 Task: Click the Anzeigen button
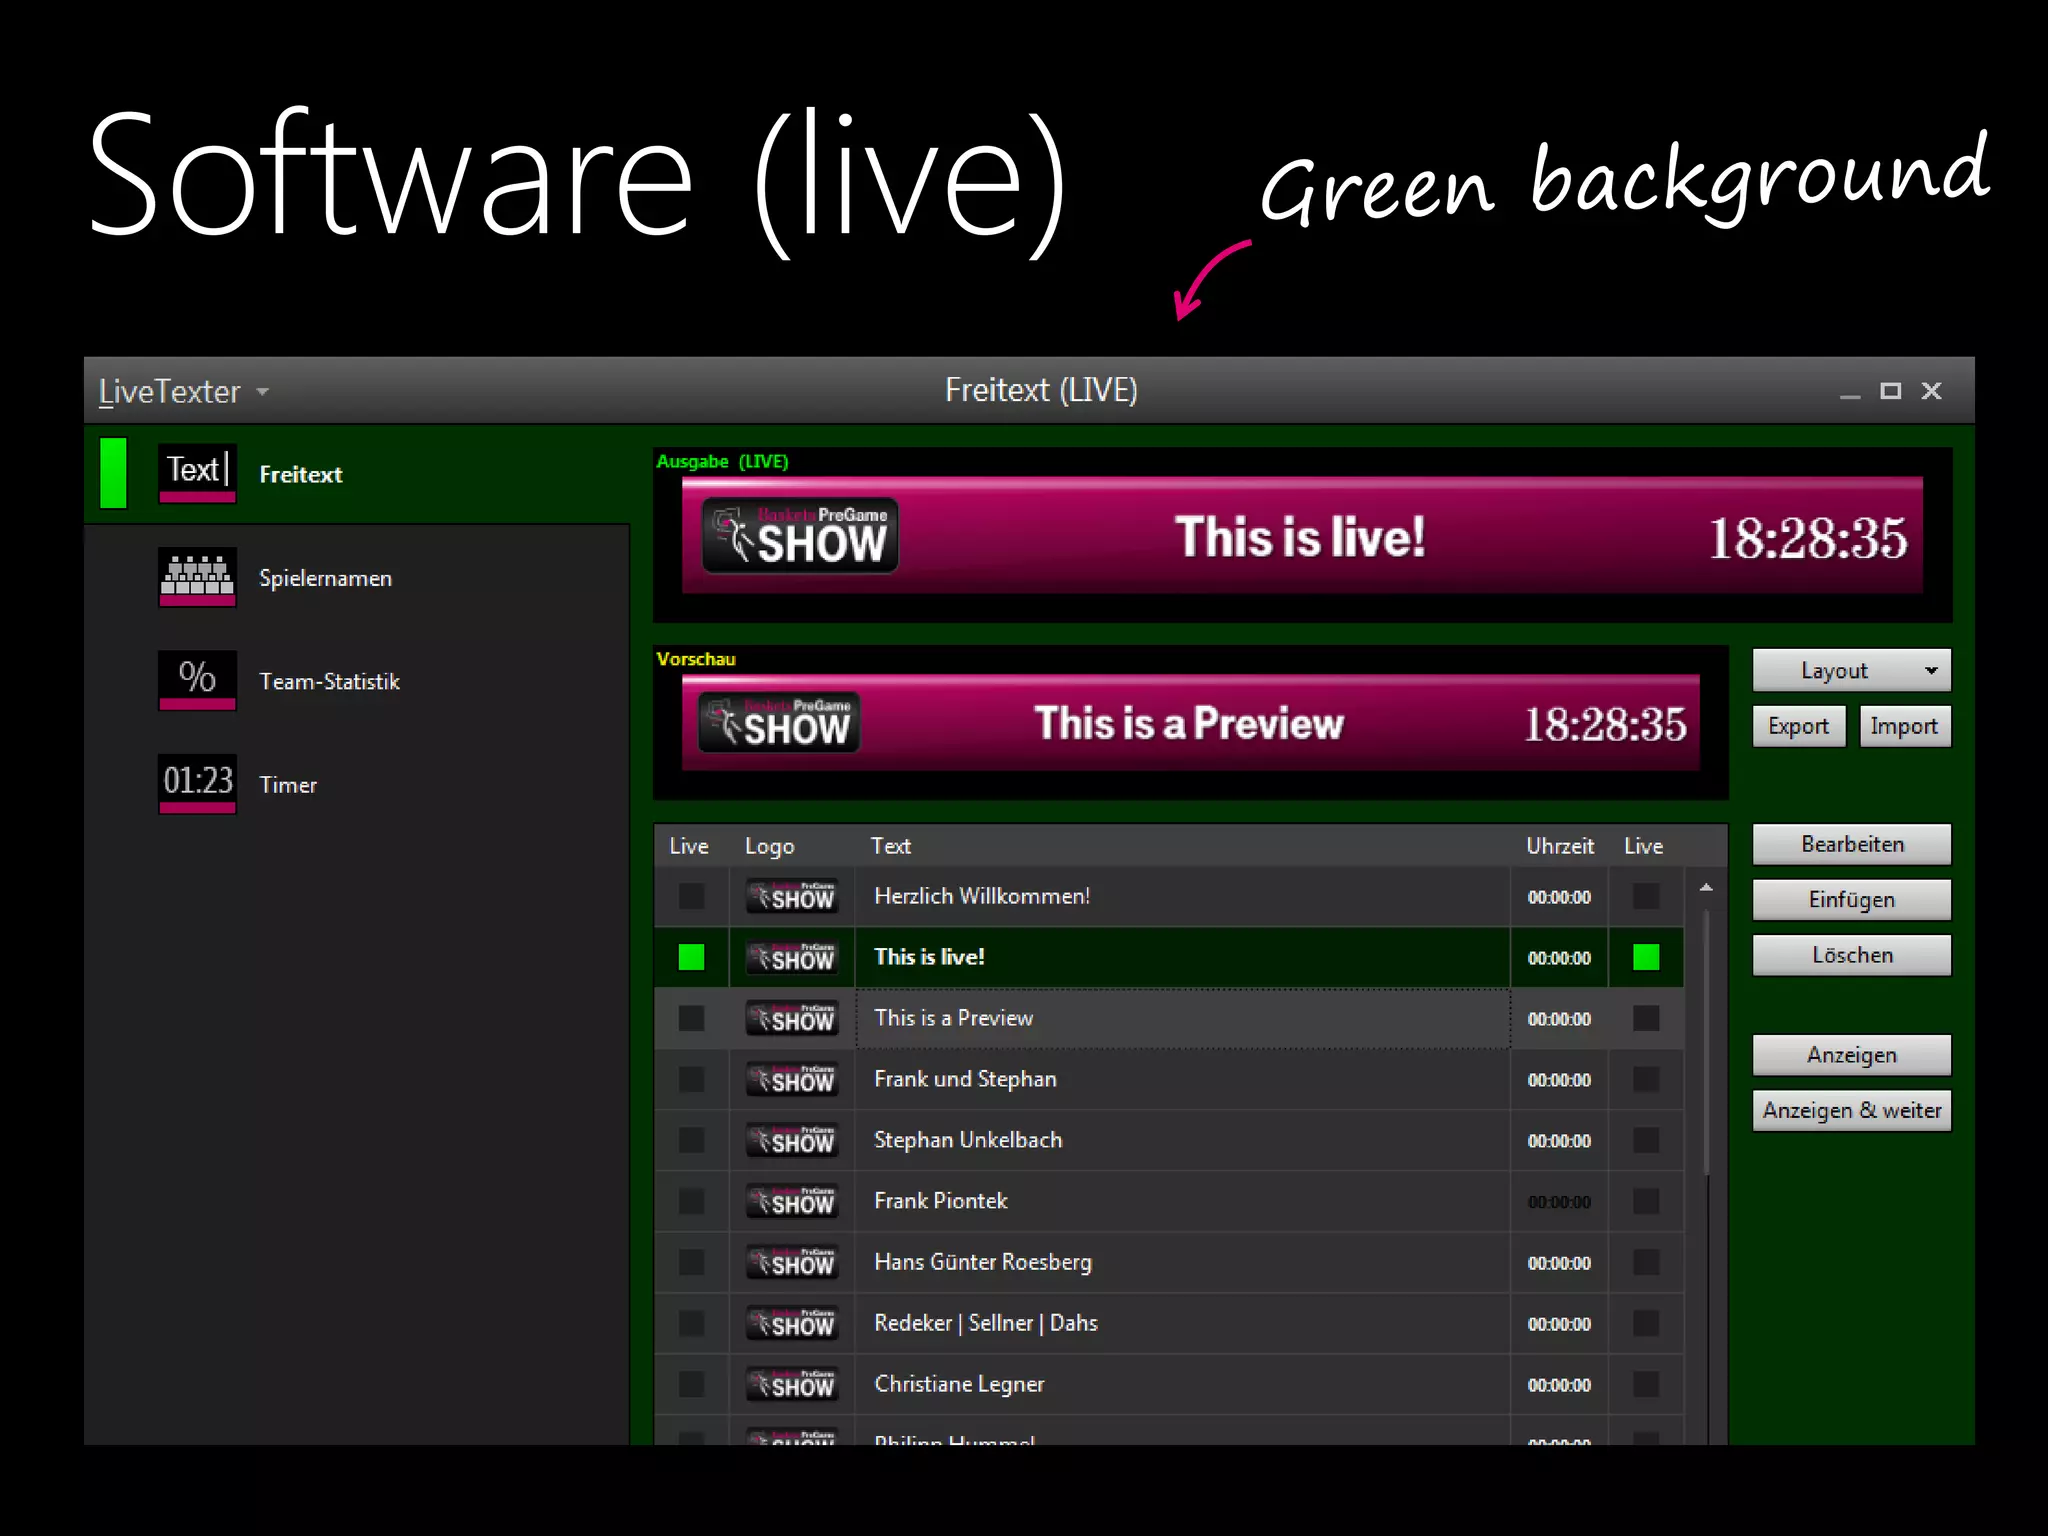click(x=1851, y=1055)
